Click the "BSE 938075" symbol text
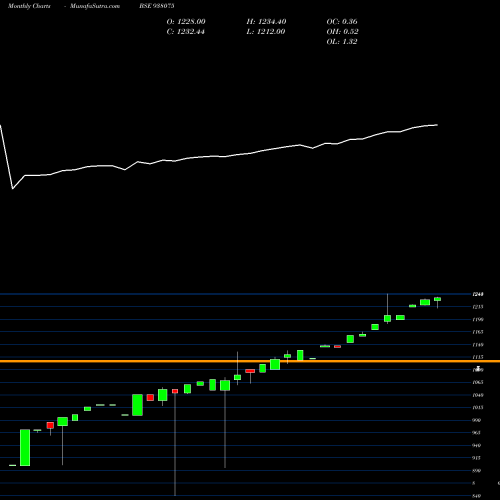 [x=157, y=6]
